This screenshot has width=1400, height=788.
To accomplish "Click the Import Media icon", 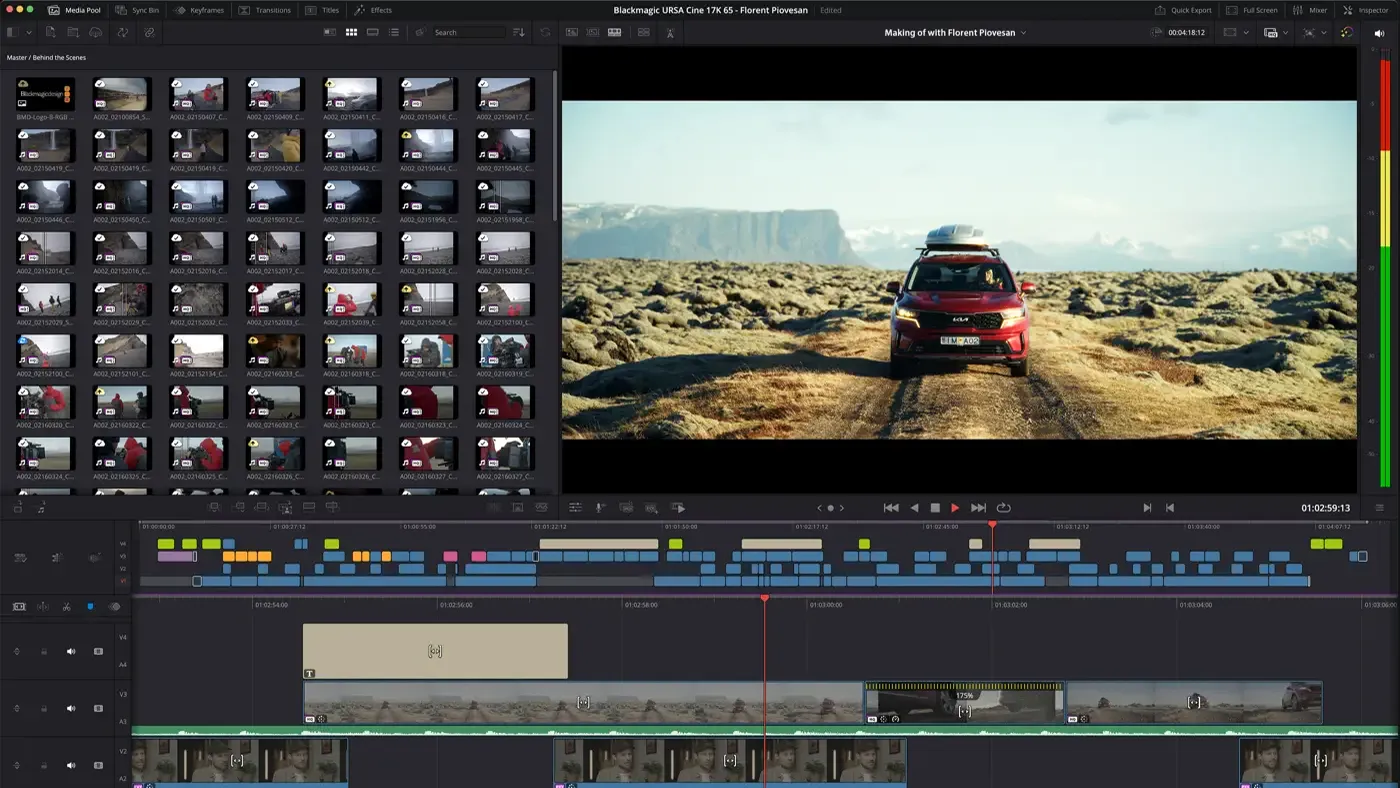I will (x=50, y=32).
